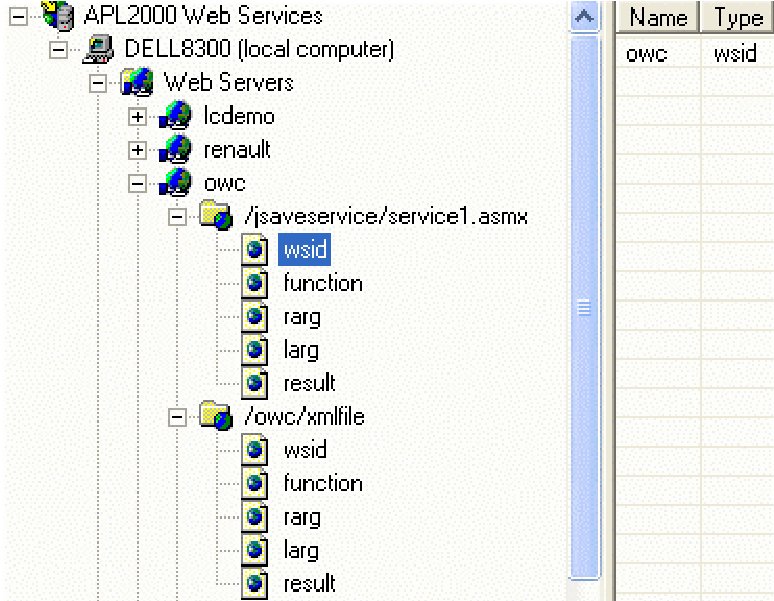Click the Web Servers node icon

[137, 82]
